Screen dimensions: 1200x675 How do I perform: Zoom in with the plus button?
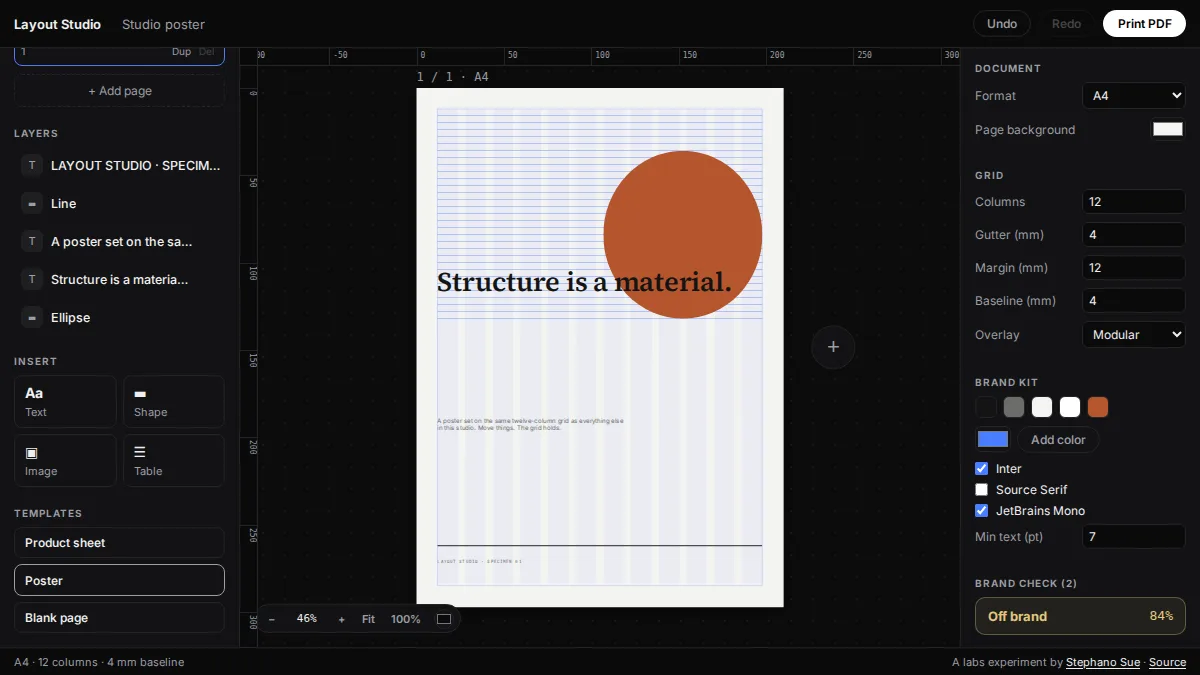(x=341, y=619)
